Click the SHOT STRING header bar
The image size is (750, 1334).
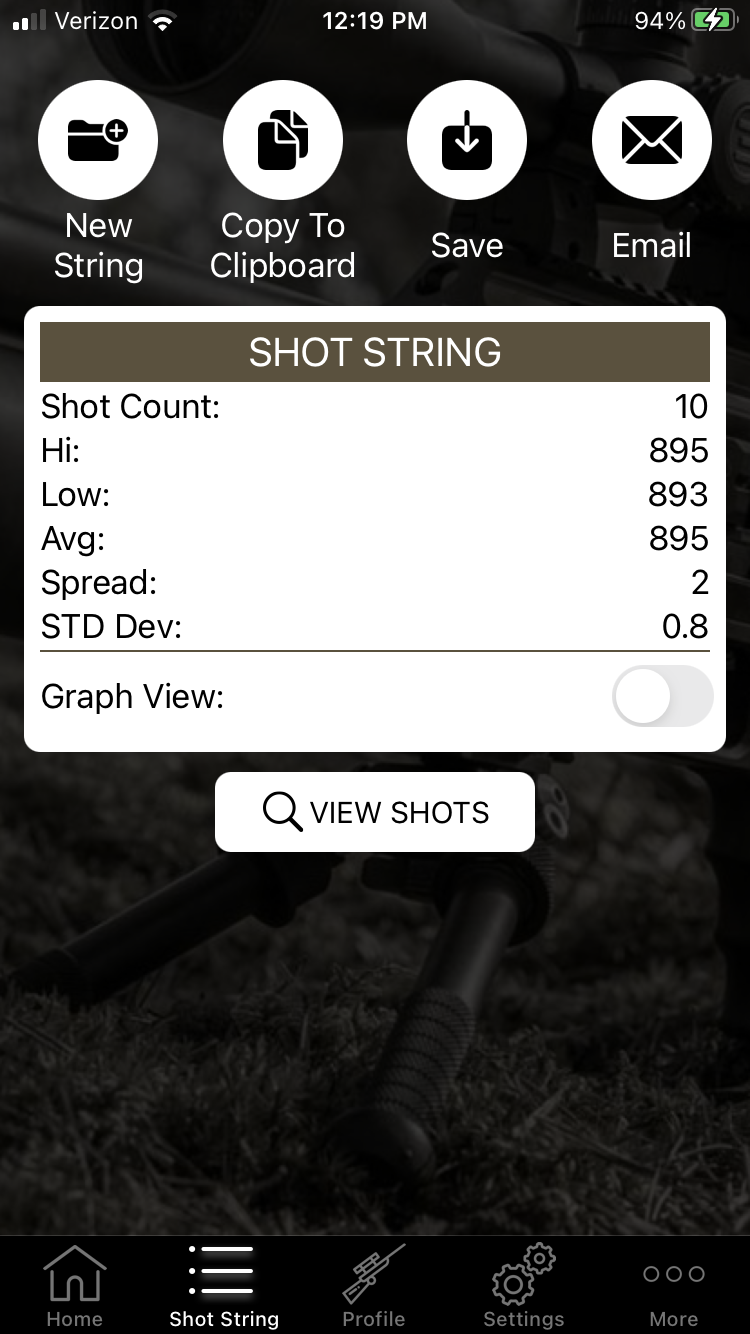tap(375, 352)
